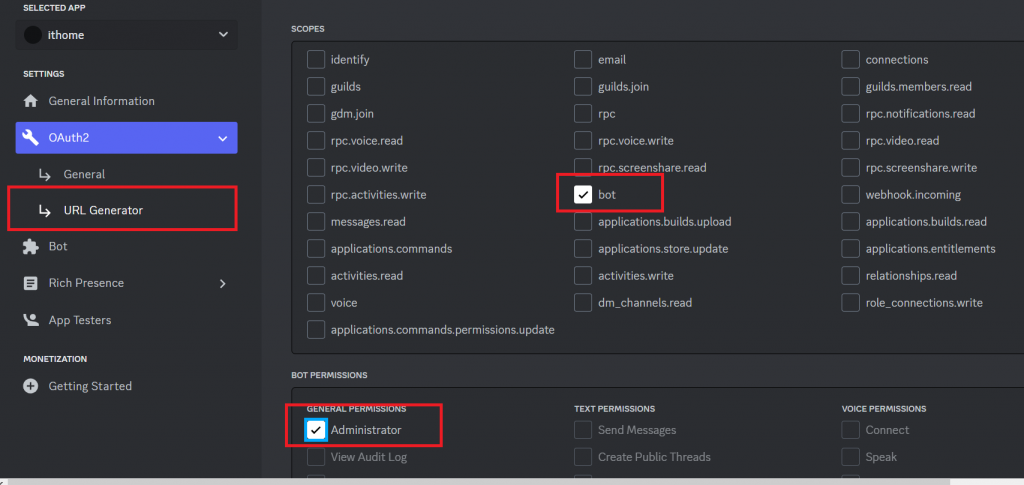
Task: Open General Information settings page
Action: 101,101
